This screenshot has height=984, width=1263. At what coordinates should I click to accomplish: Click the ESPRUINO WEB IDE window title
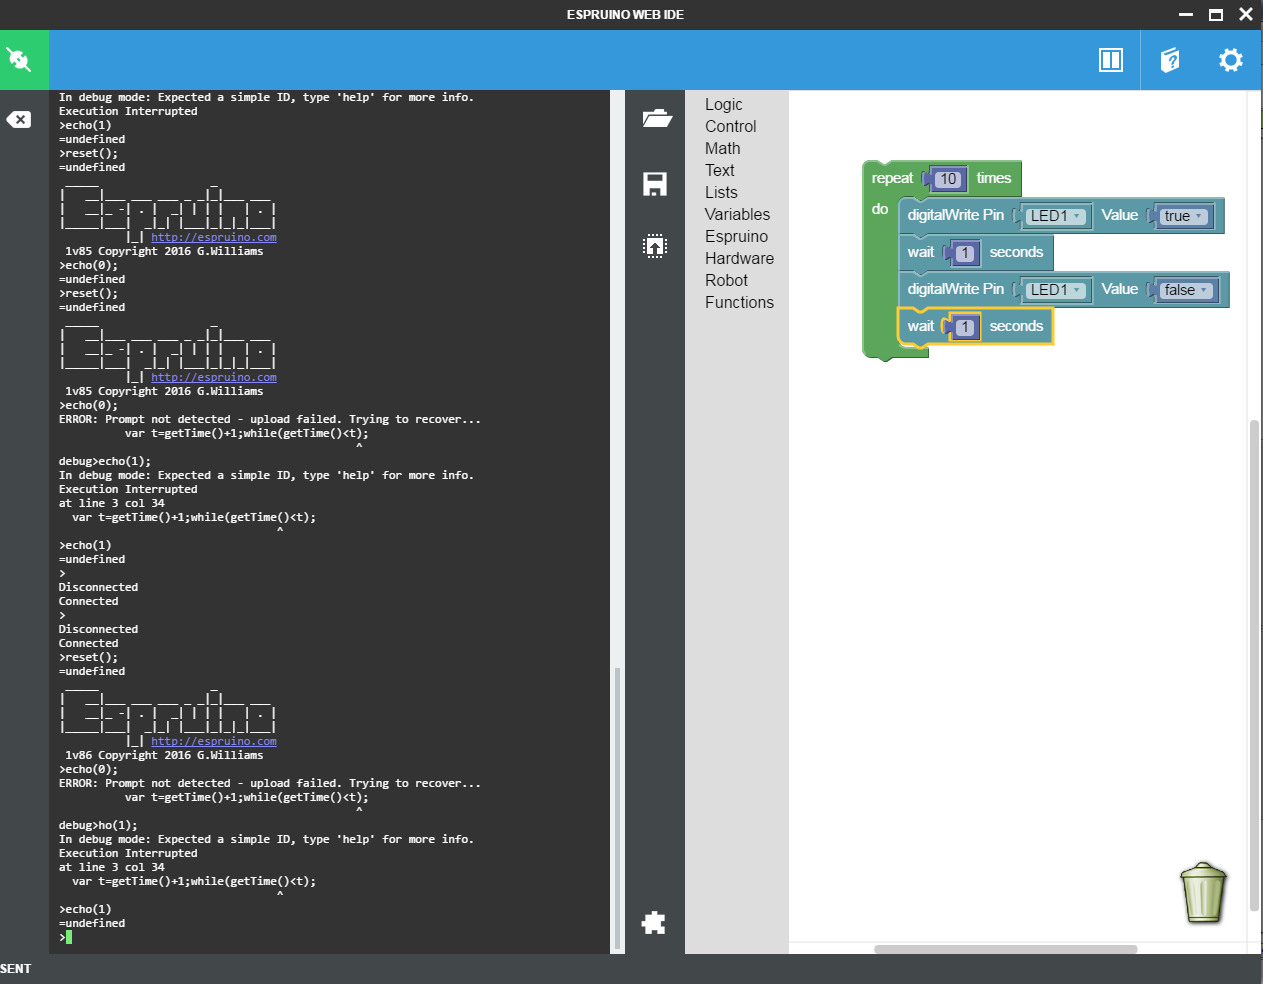tap(625, 15)
